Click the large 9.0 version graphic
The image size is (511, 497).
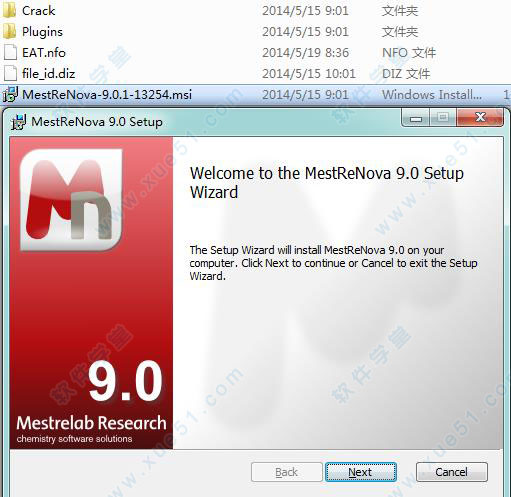click(125, 381)
